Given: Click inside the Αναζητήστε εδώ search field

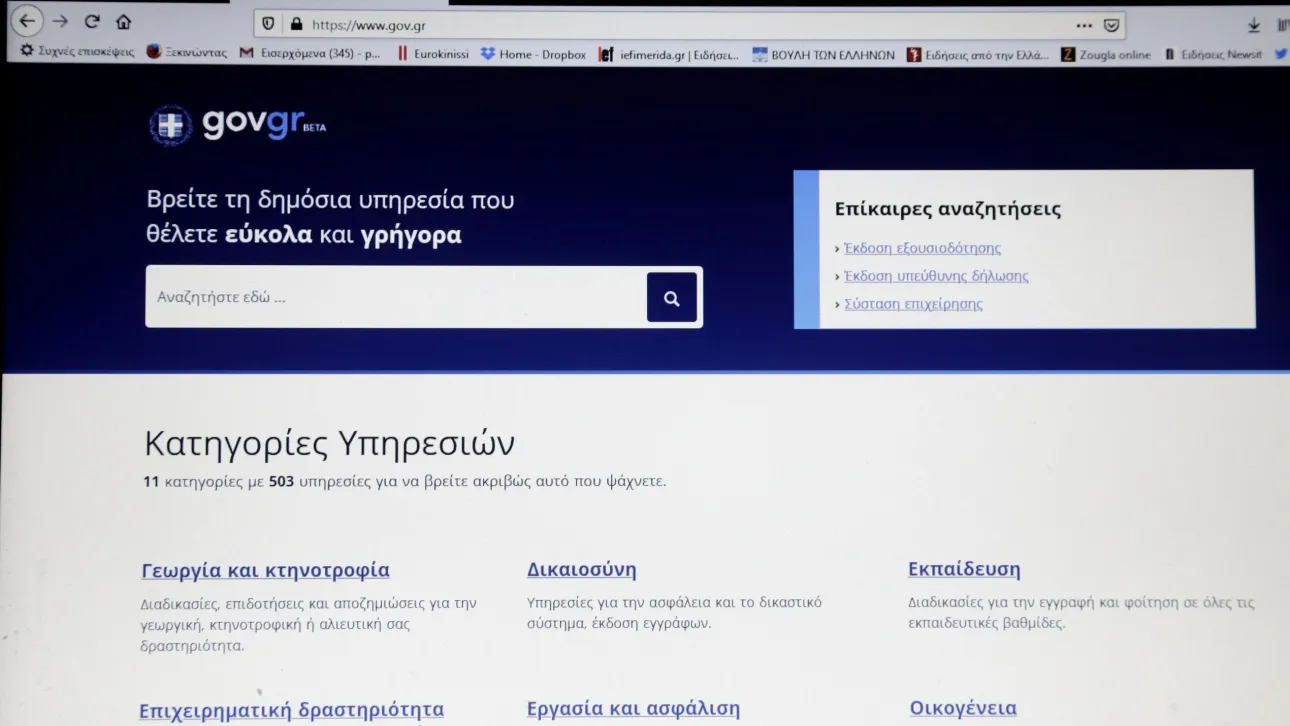Looking at the screenshot, I should point(400,296).
